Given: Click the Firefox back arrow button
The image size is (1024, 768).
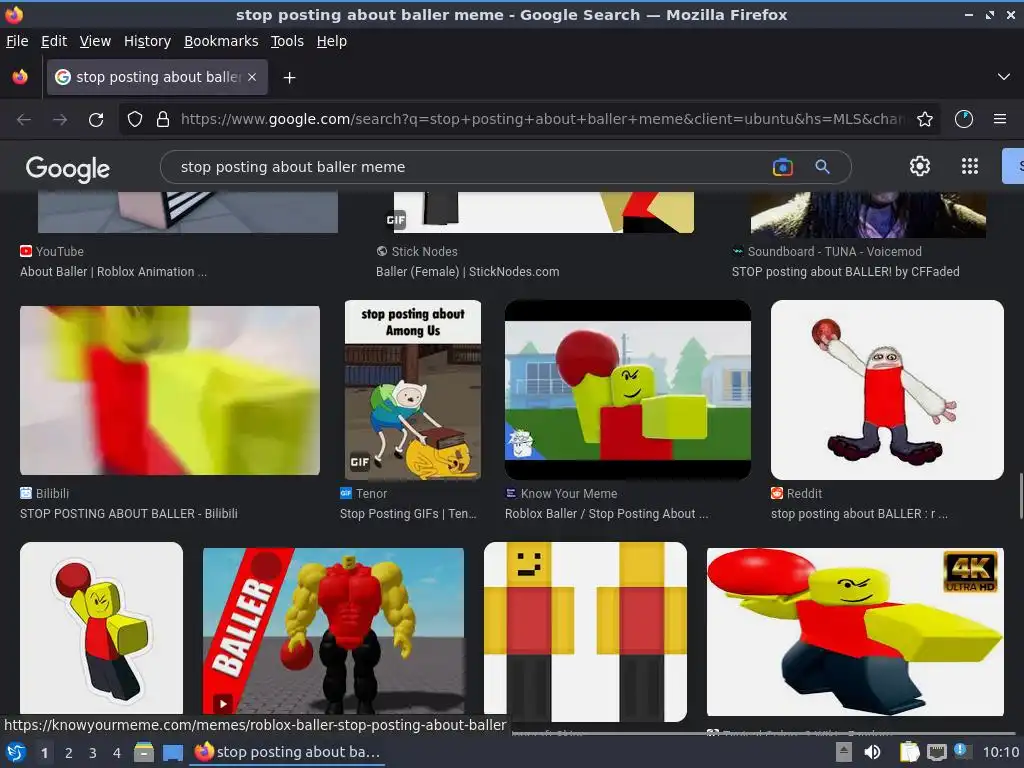Looking at the screenshot, I should click(x=24, y=120).
